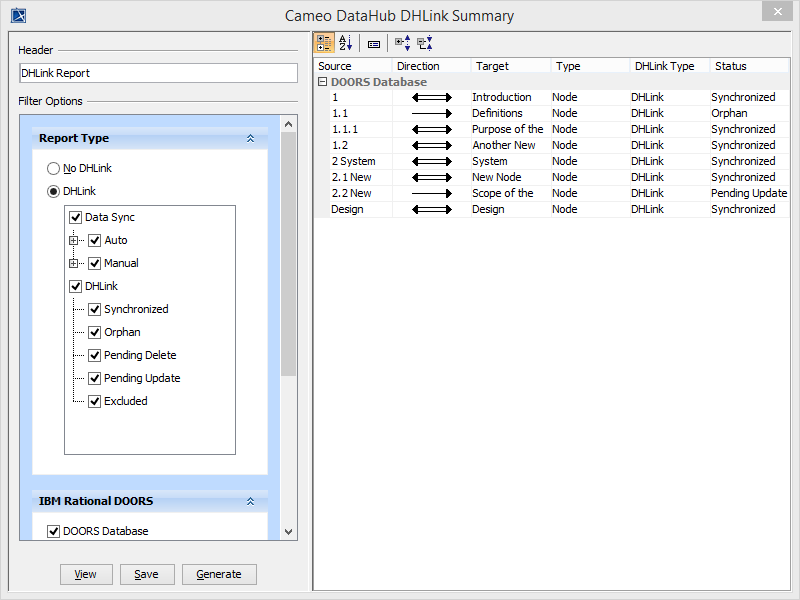
Task: Sort by the Status column header
Action: click(749, 66)
